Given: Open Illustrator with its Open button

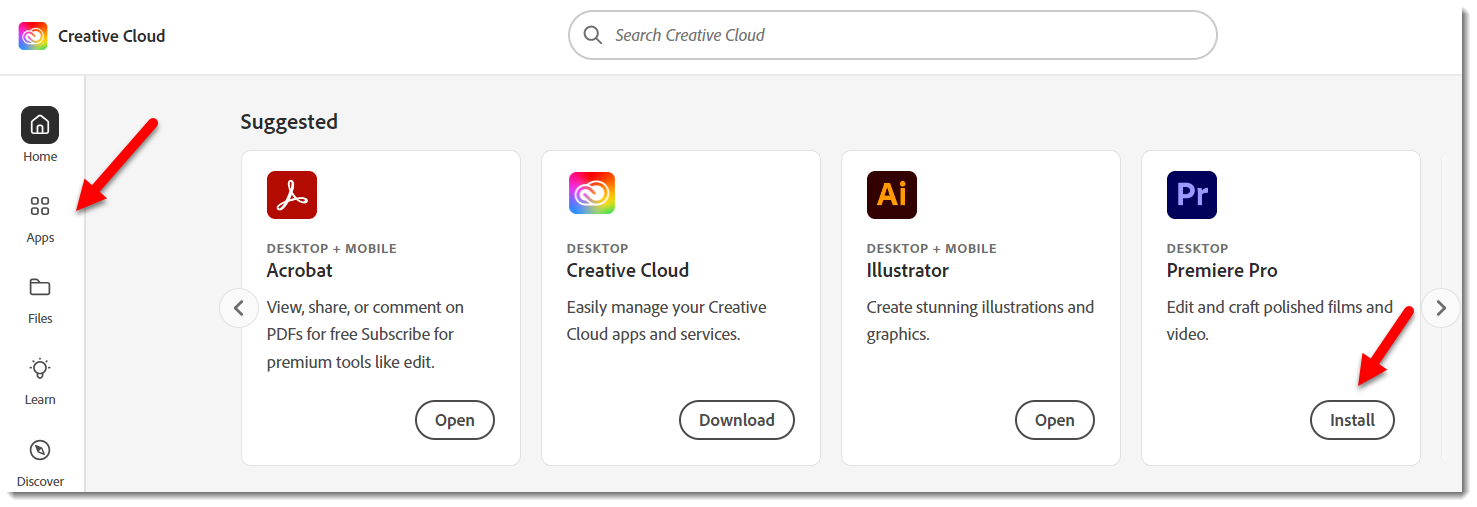Looking at the screenshot, I should pyautogui.click(x=1055, y=420).
